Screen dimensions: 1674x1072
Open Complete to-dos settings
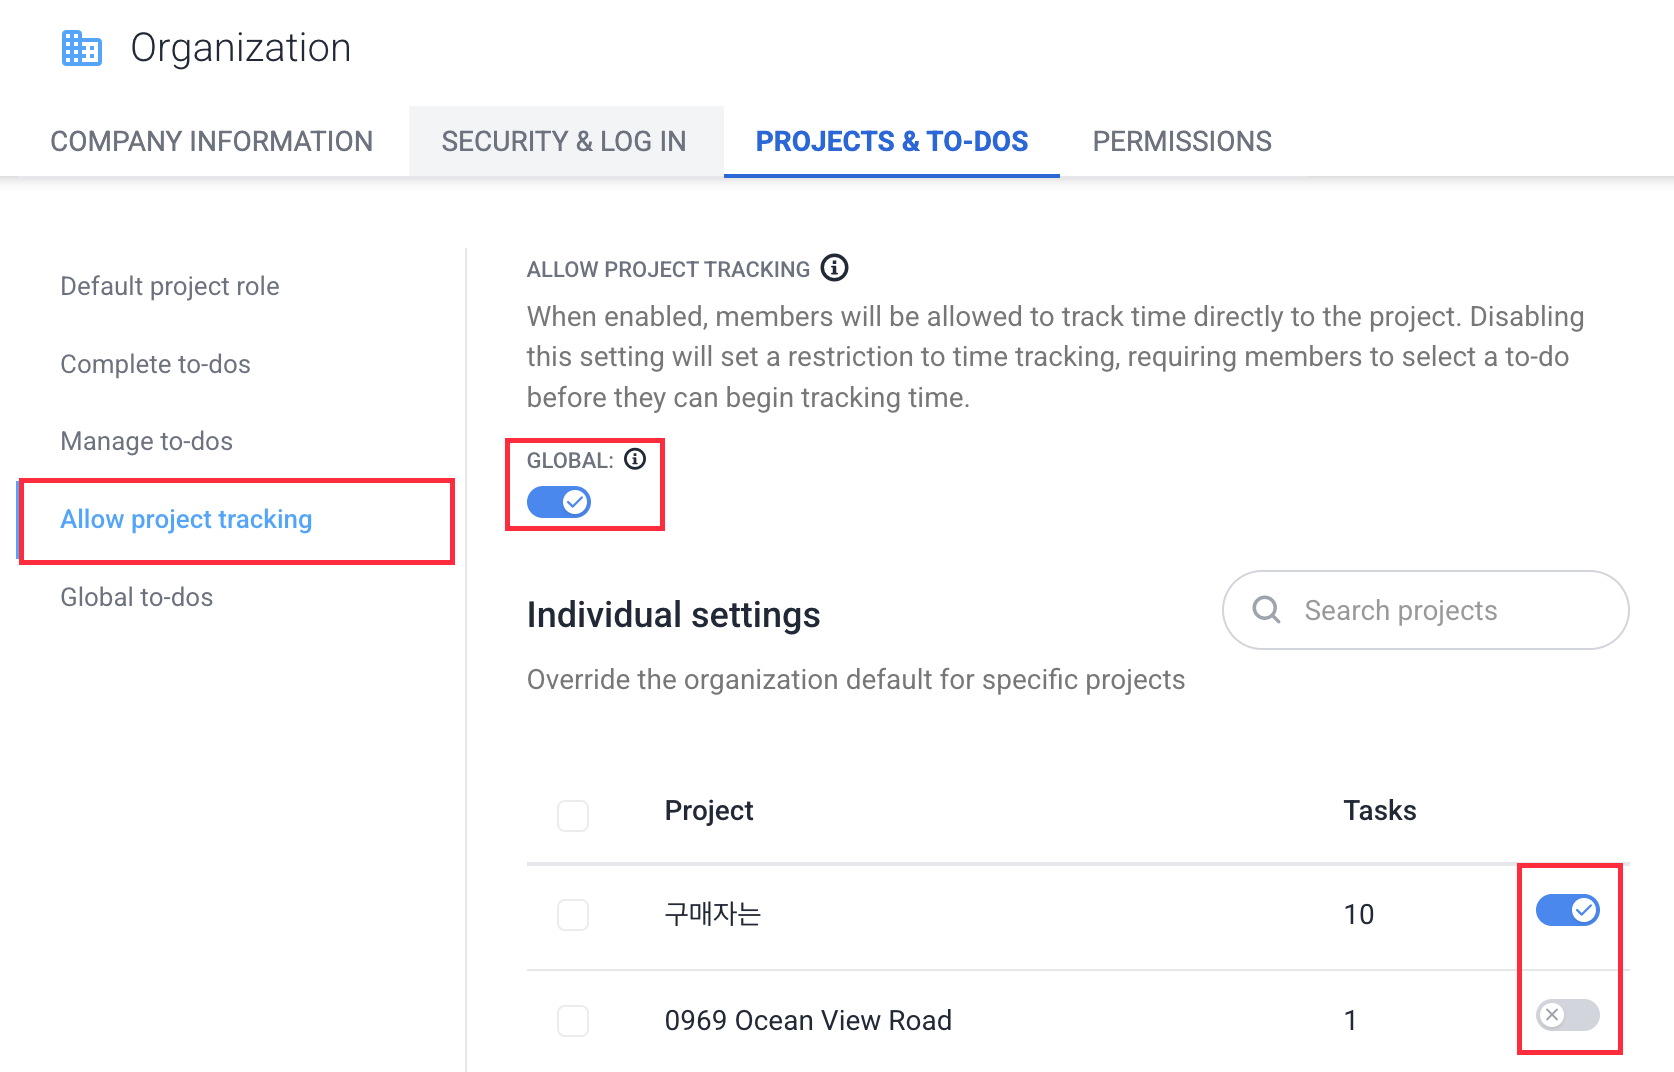pyautogui.click(x=155, y=364)
